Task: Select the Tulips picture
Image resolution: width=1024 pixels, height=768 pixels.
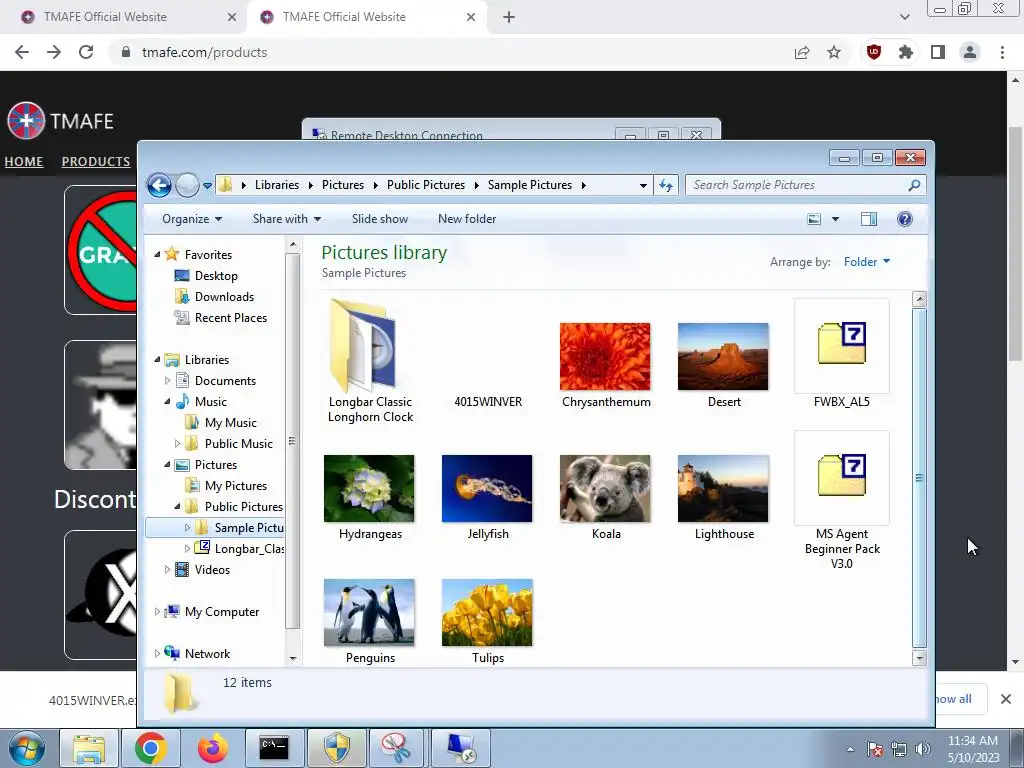Action: pyautogui.click(x=488, y=622)
